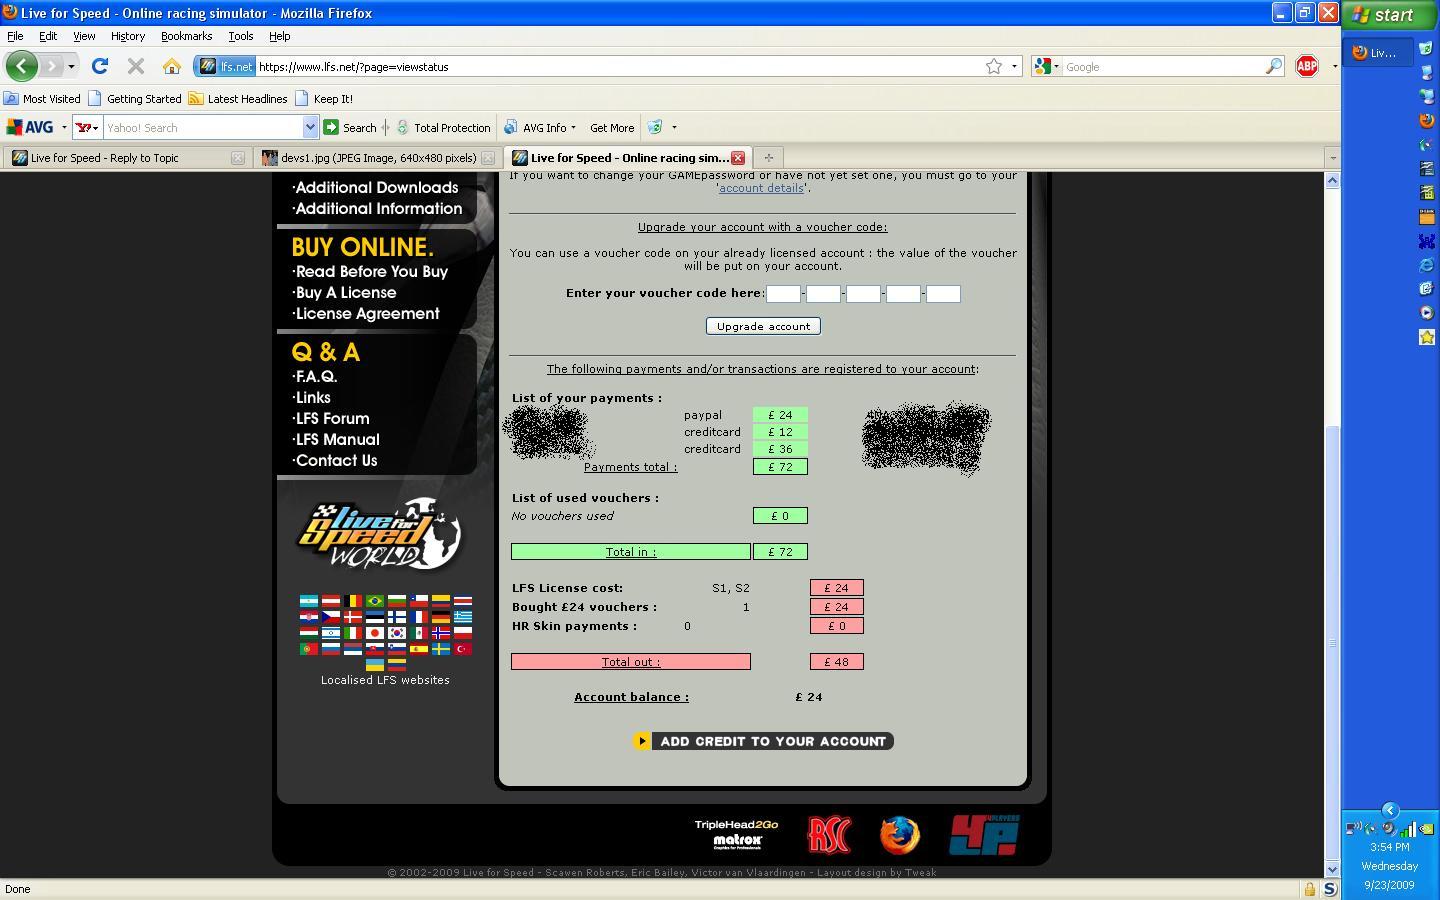
Task: Click the search magnifier in the Google box
Action: click(x=1274, y=66)
